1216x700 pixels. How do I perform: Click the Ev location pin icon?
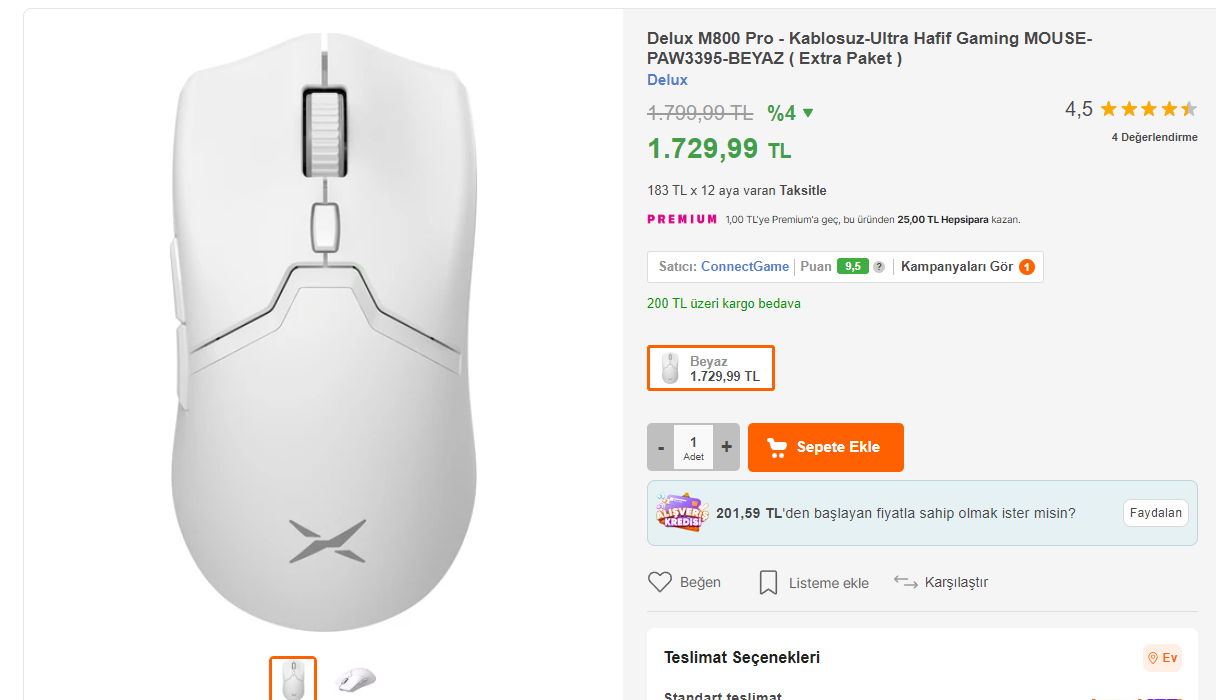click(x=1153, y=658)
